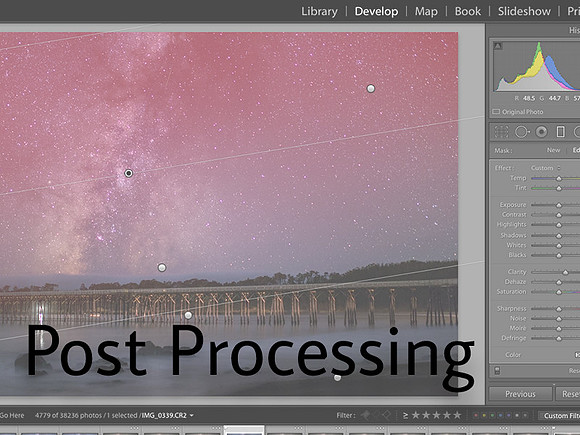Filter by rejected flag icon
Viewport: 580px width, 435px height.
coord(386,415)
